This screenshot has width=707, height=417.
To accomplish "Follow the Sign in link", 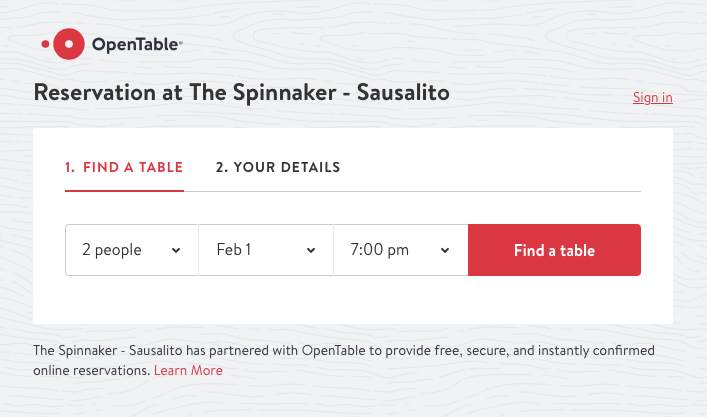I will coord(652,98).
